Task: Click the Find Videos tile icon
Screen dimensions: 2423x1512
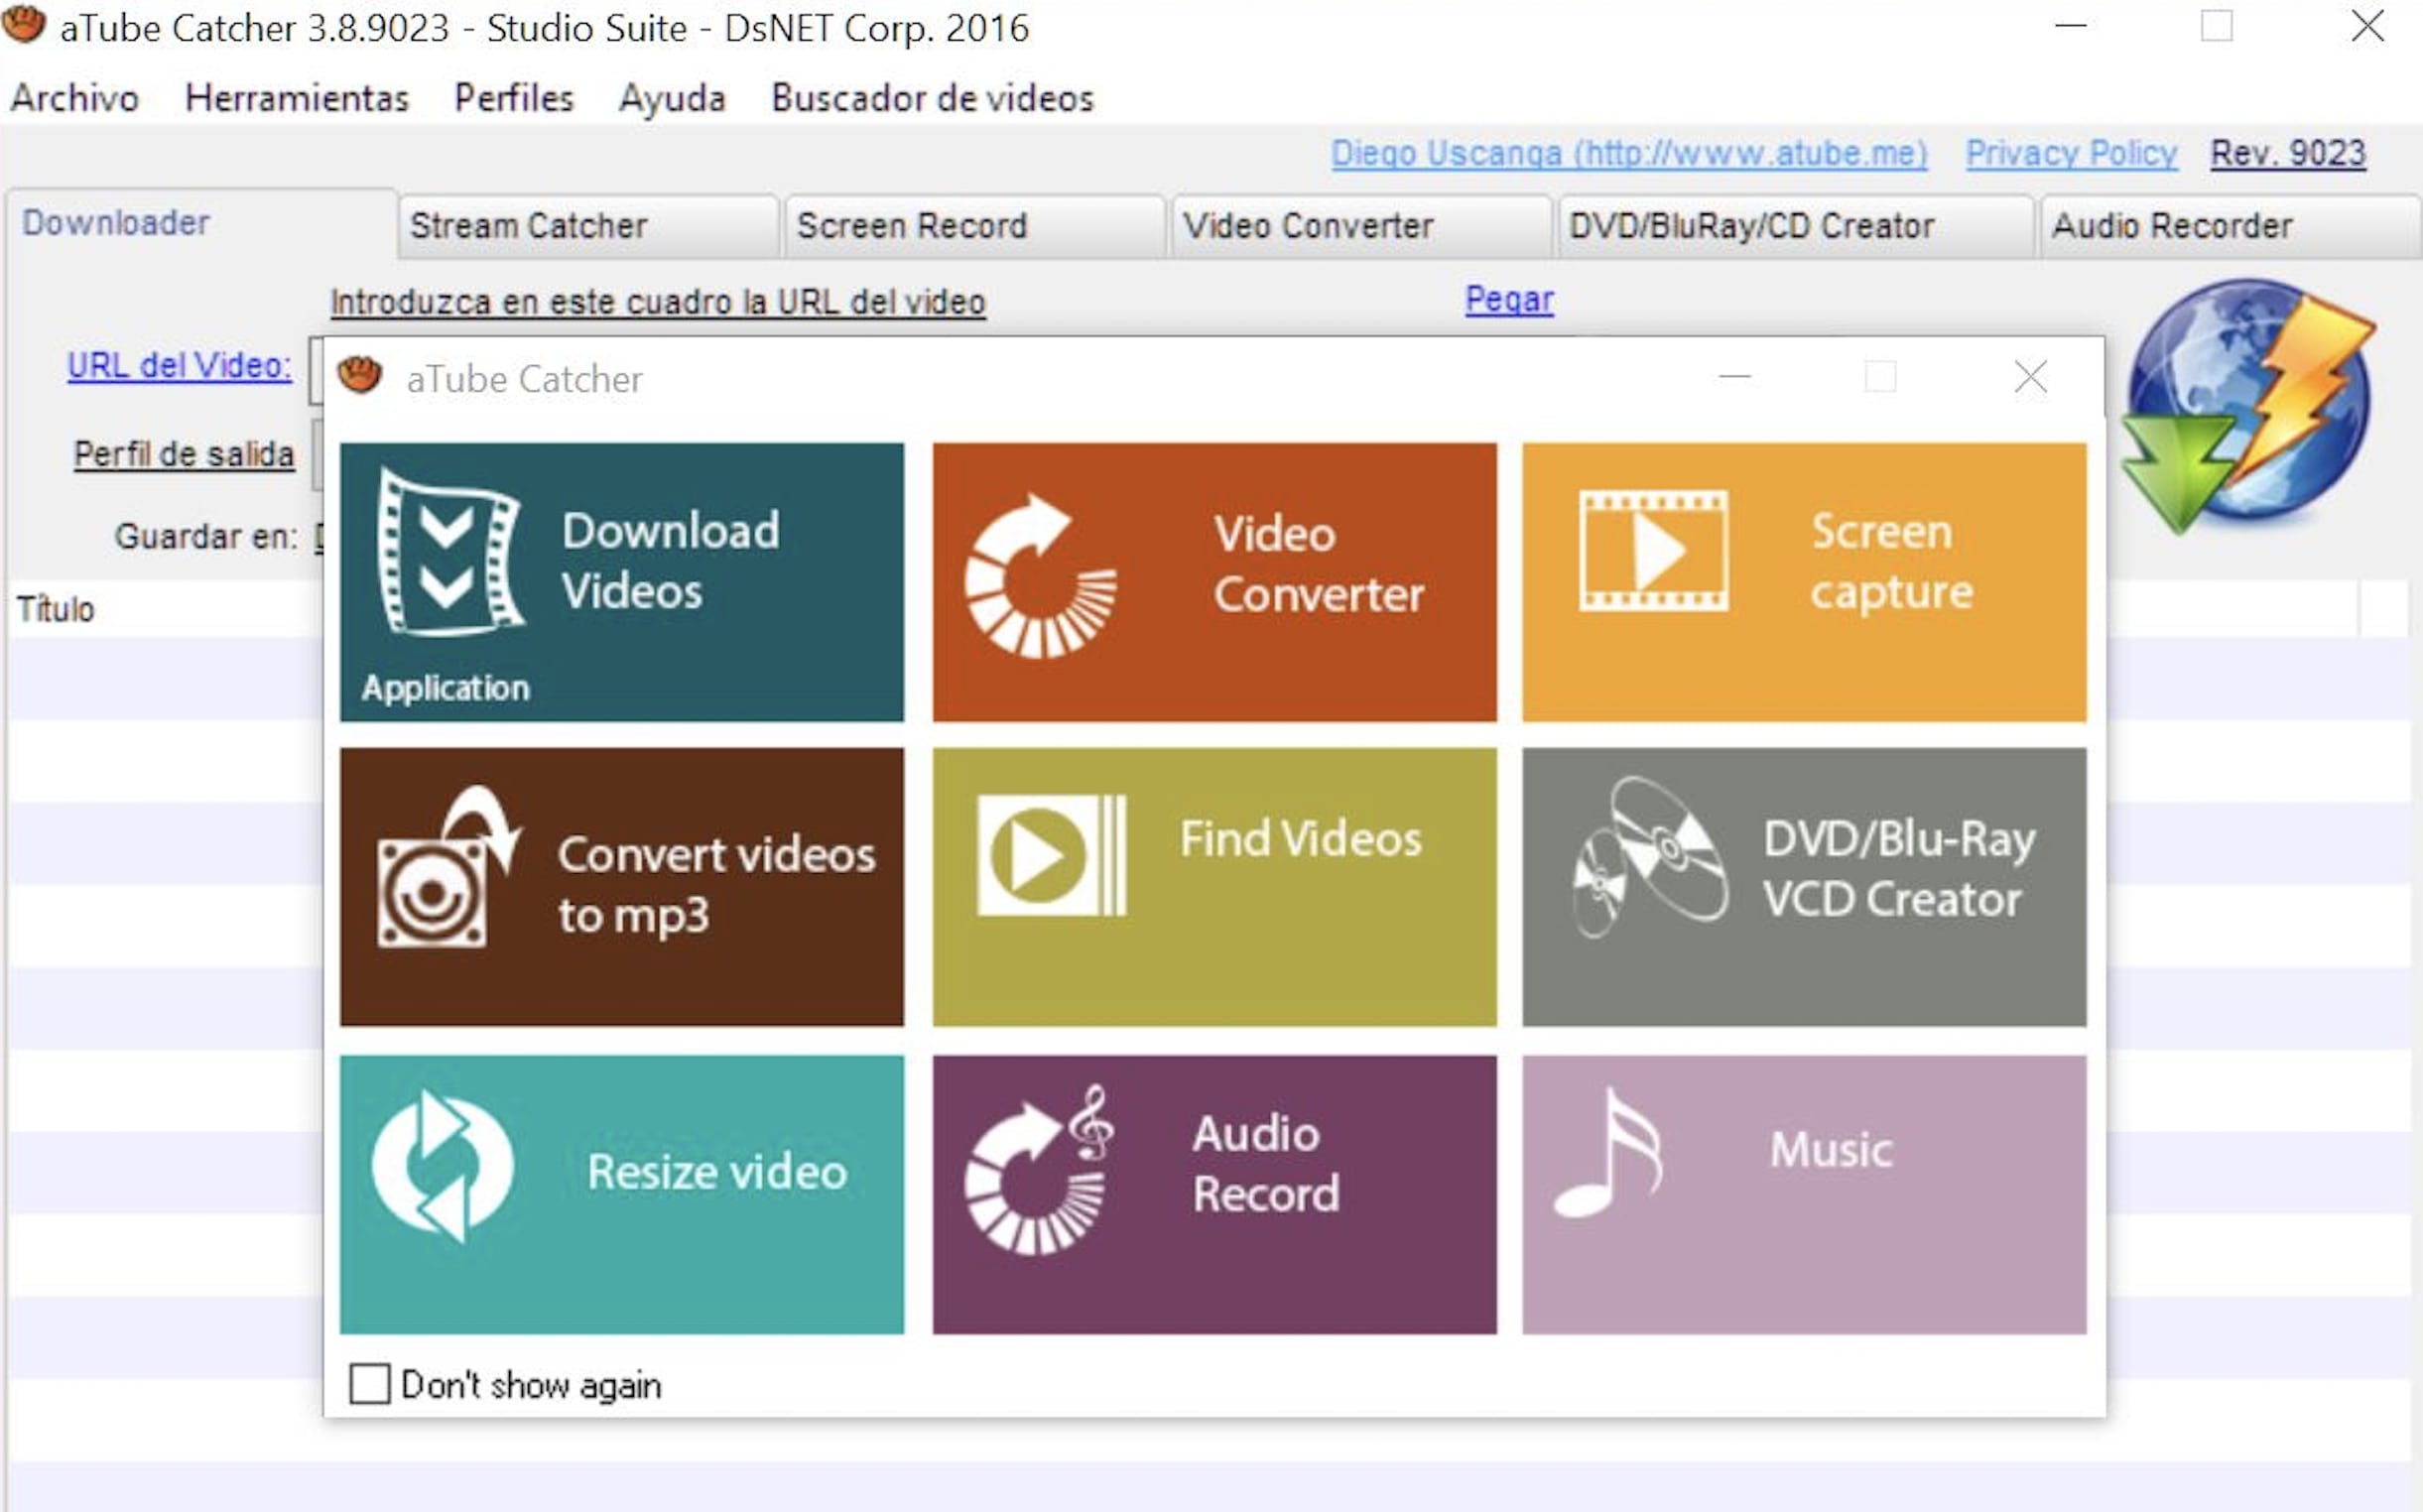Action: pyautogui.click(x=1050, y=855)
